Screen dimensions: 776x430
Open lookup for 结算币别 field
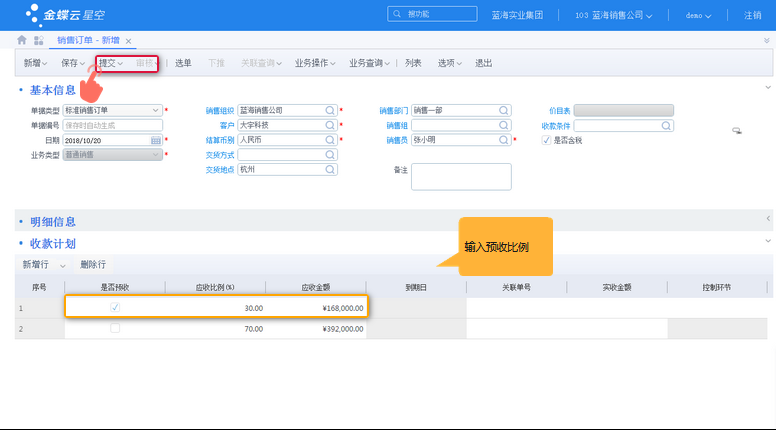click(330, 140)
